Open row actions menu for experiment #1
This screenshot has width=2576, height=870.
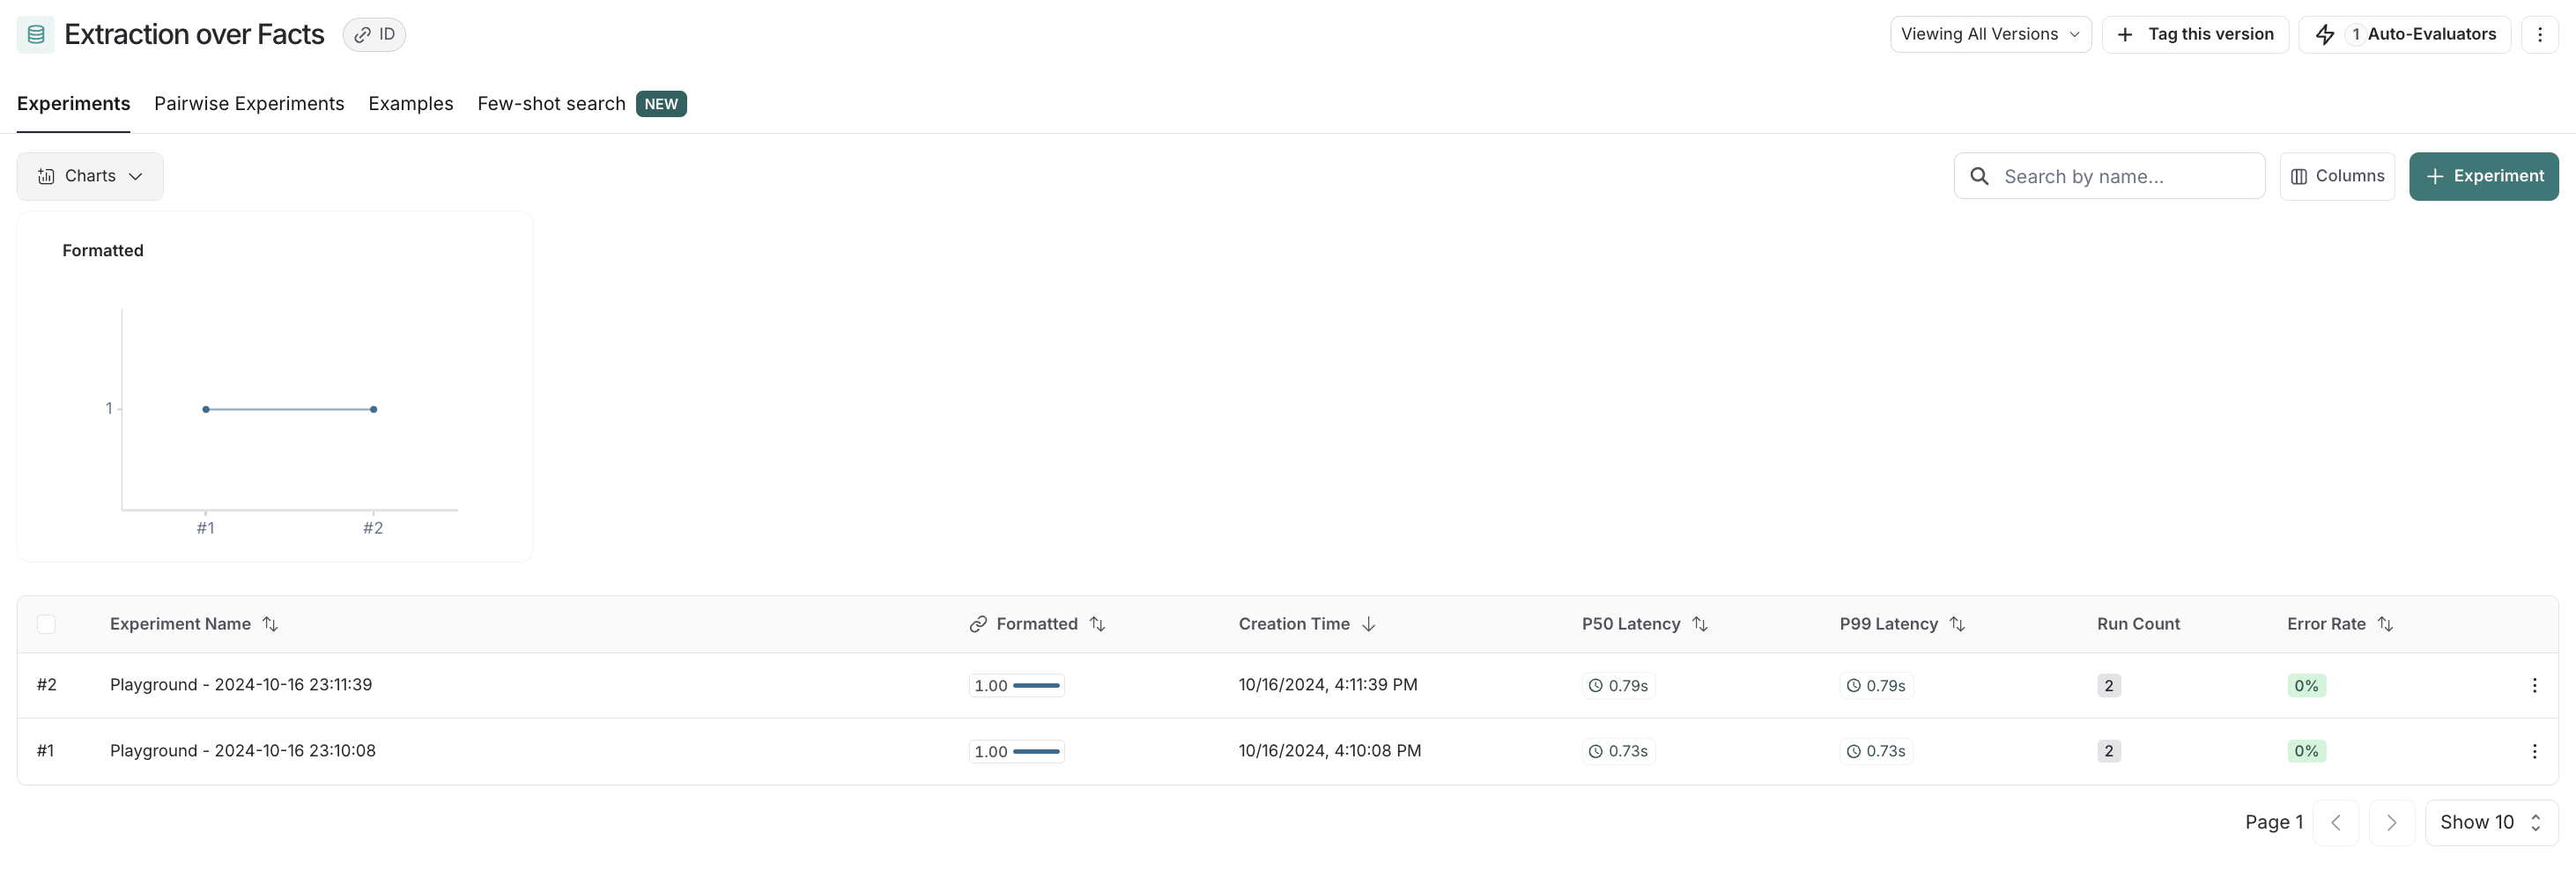(x=2533, y=751)
